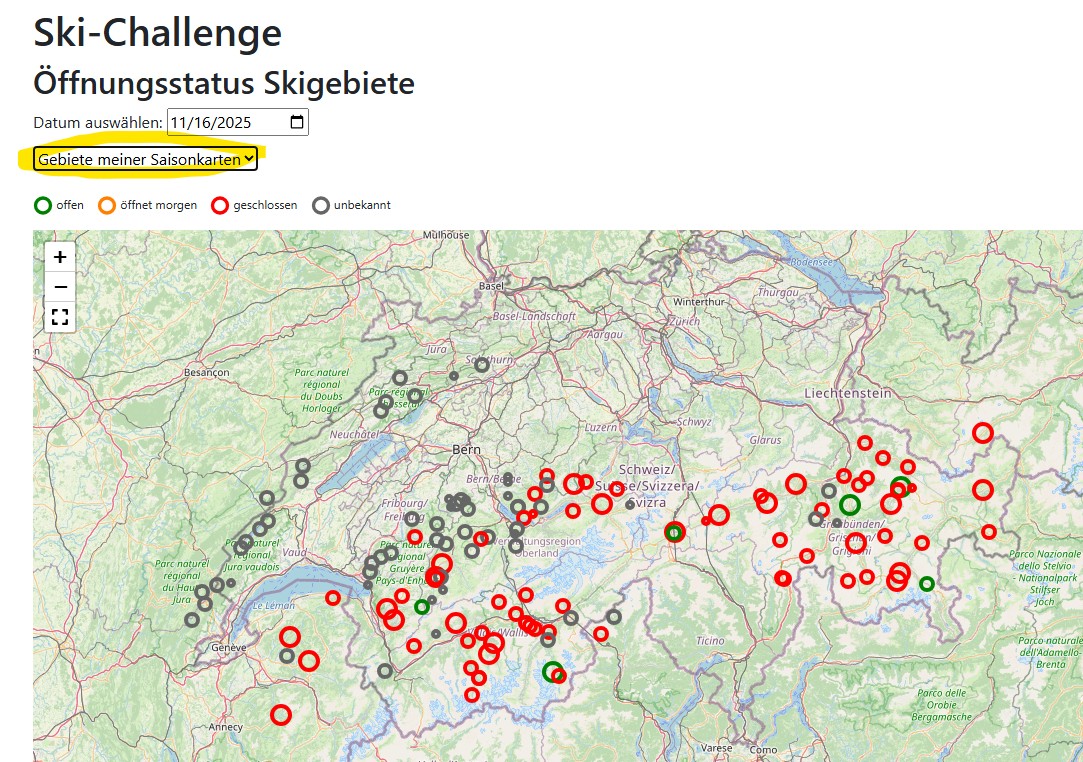This screenshot has width=1083, height=762.
Task: Open the calendar picker in date field
Action: click(297, 123)
